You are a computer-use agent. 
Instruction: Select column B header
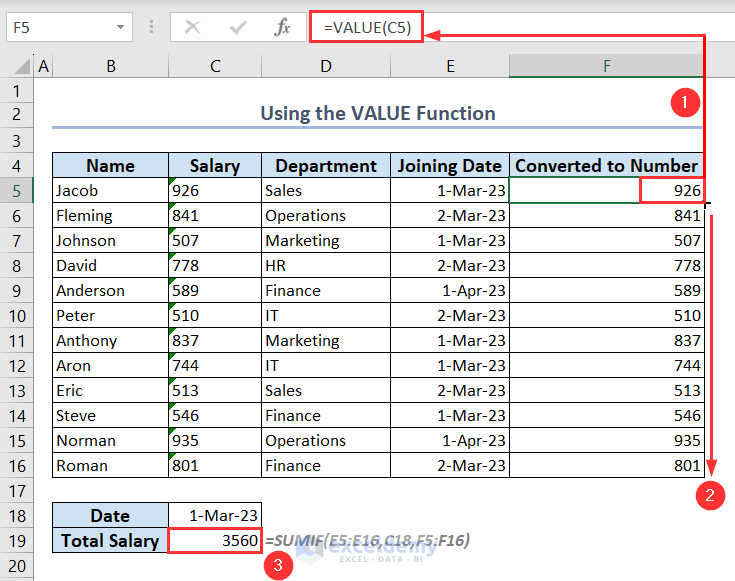[111, 66]
